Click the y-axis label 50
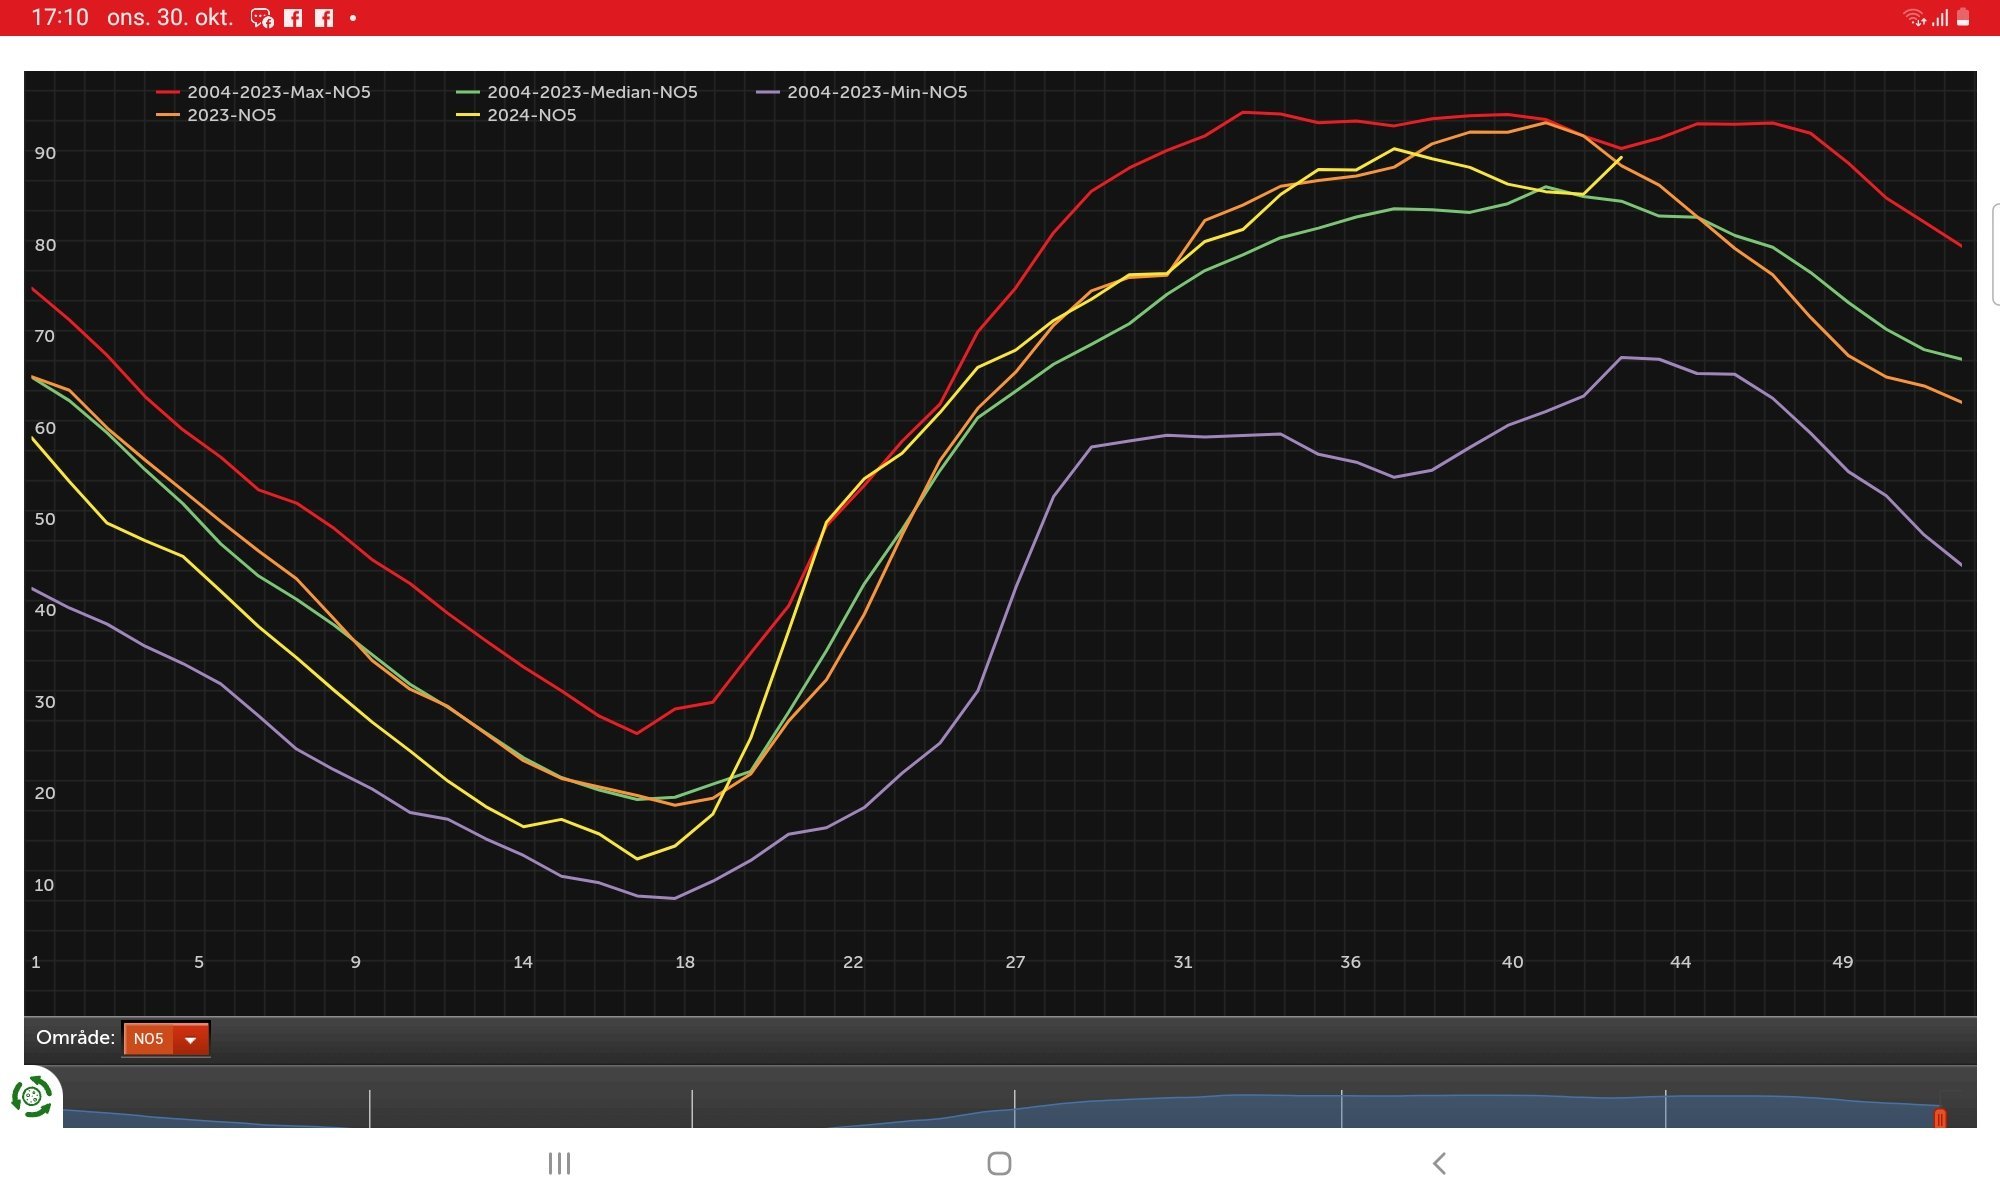 click(45, 519)
